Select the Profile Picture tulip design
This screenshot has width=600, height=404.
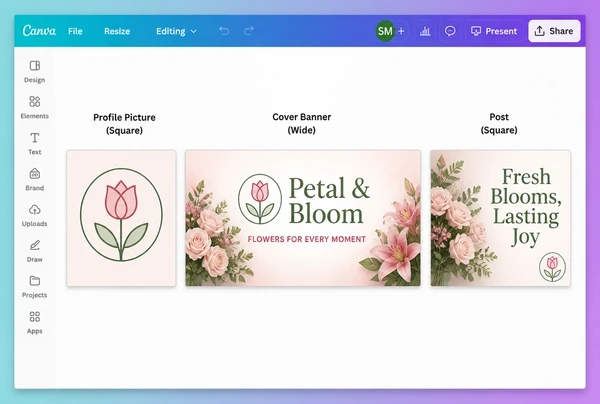tap(121, 218)
